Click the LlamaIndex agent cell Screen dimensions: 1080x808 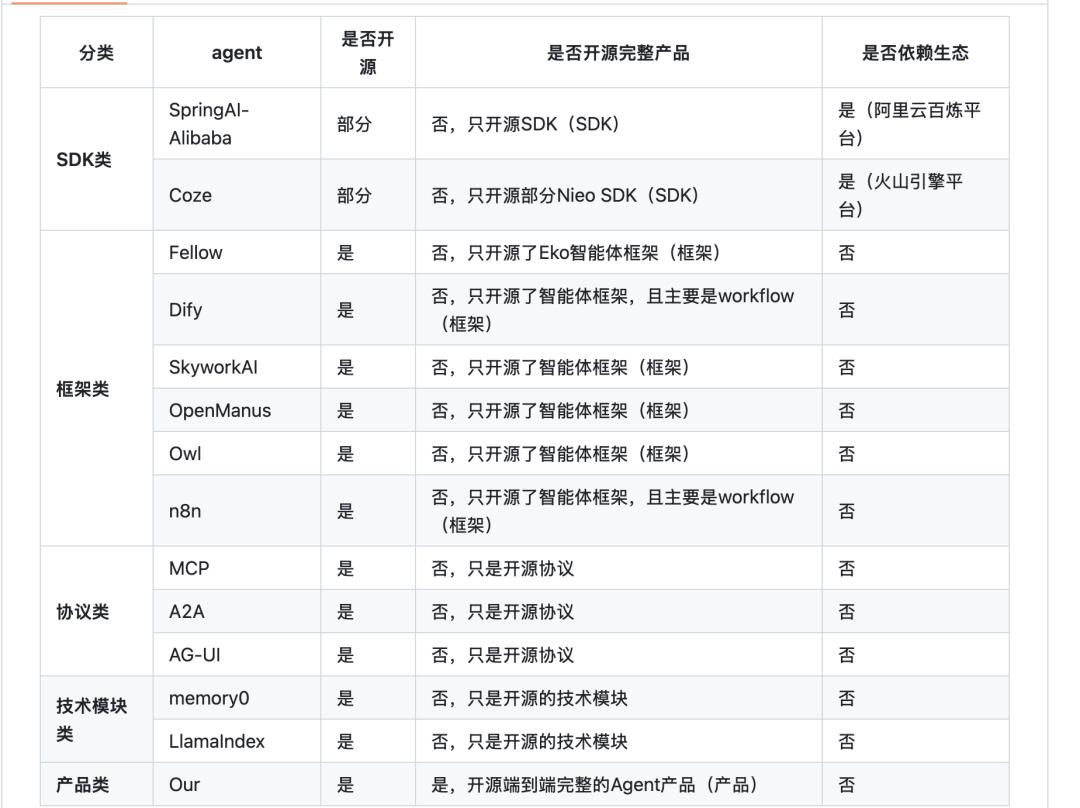[236, 741]
